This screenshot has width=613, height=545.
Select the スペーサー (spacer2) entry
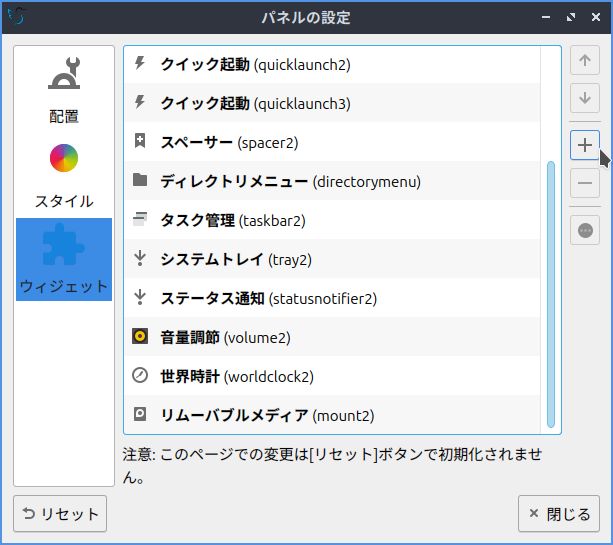[x=332, y=142]
